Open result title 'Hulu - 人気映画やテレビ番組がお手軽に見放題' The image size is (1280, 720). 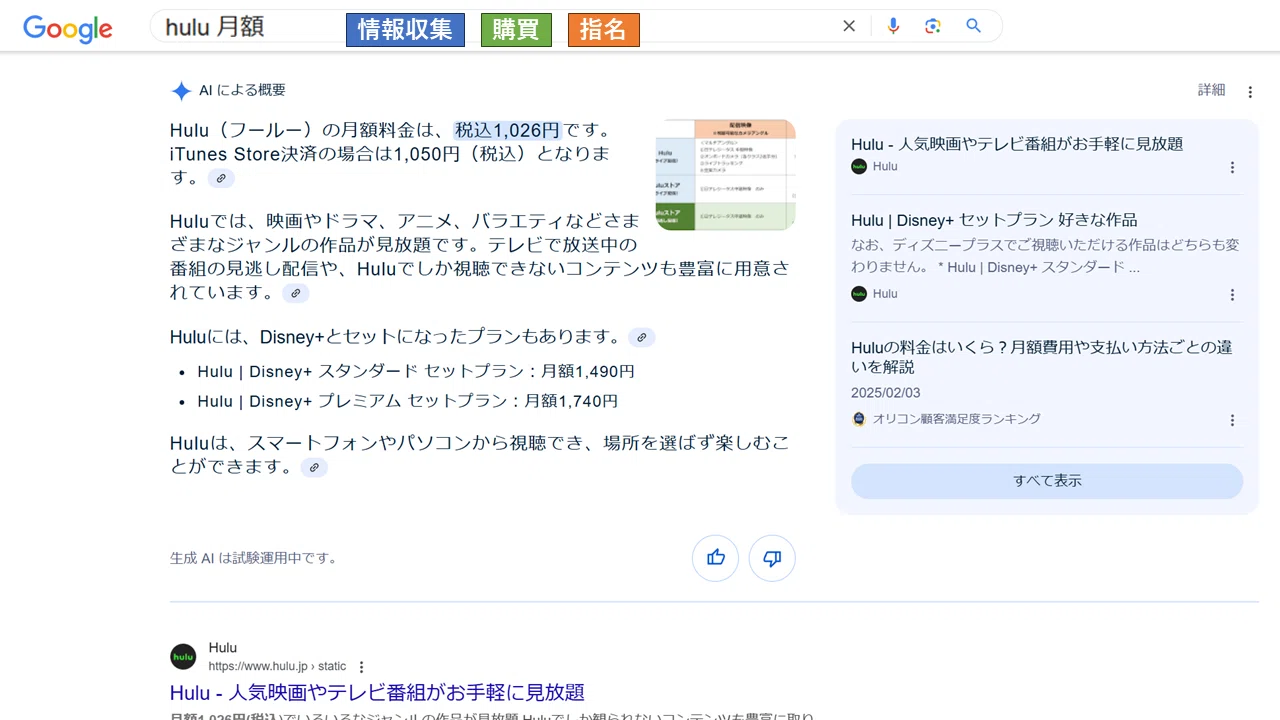point(377,693)
